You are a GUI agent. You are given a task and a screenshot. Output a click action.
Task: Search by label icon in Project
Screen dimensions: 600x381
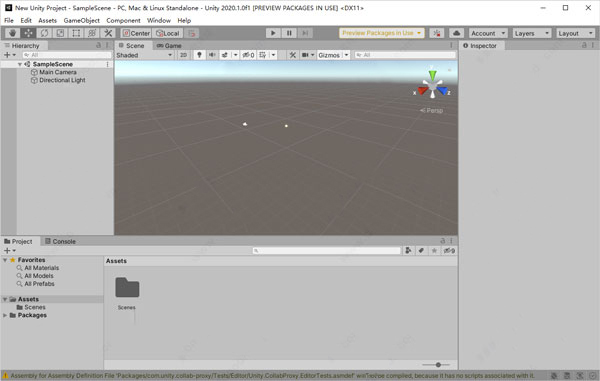(x=421, y=251)
